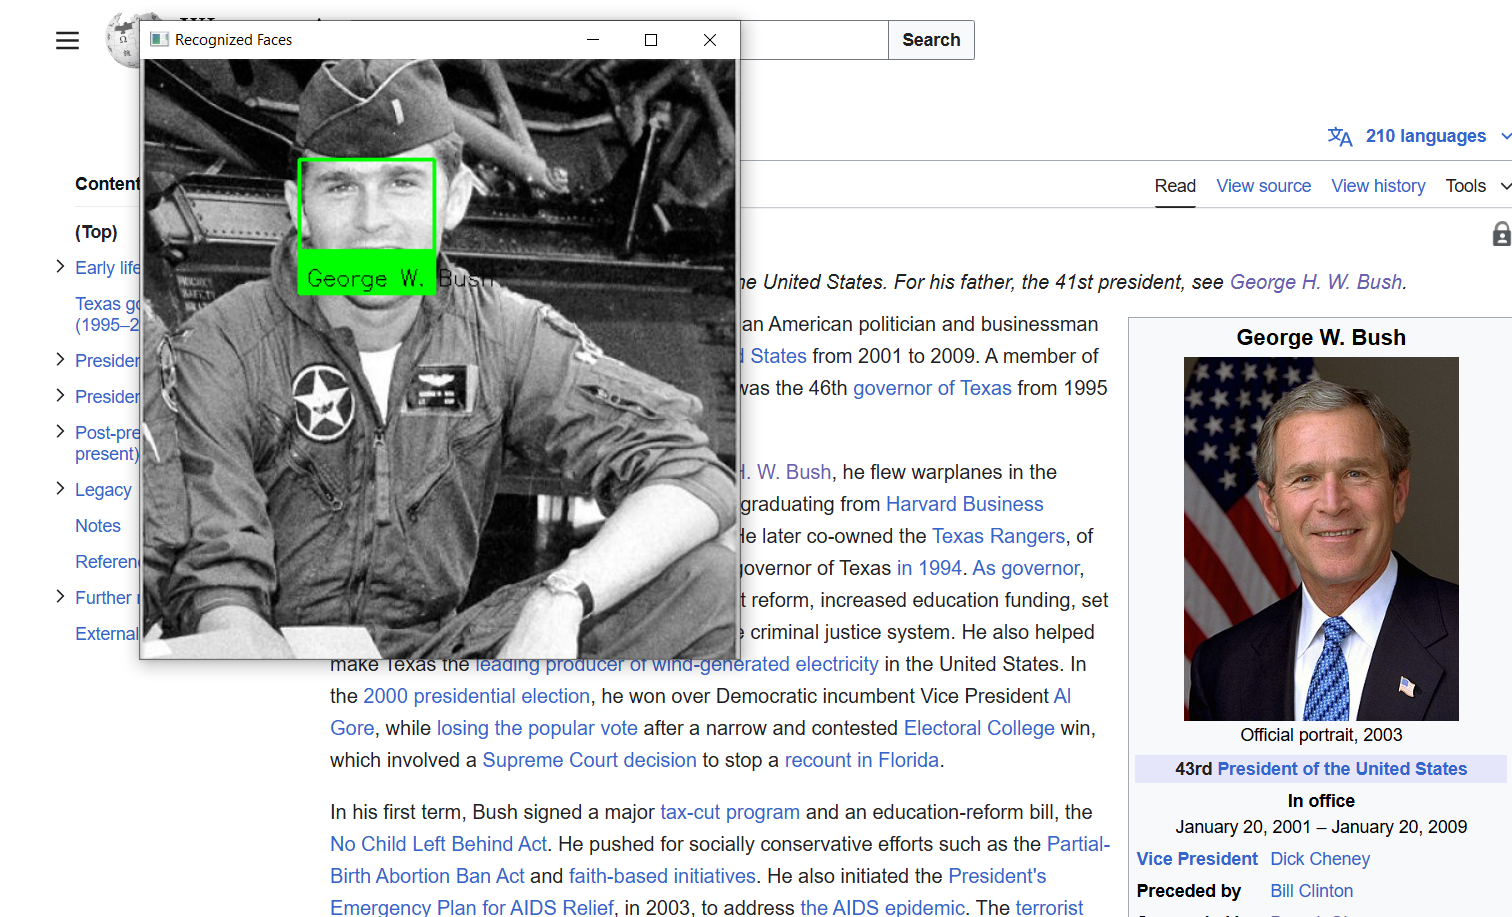Jump to External links section
This screenshot has width=1512, height=917.
(x=107, y=634)
